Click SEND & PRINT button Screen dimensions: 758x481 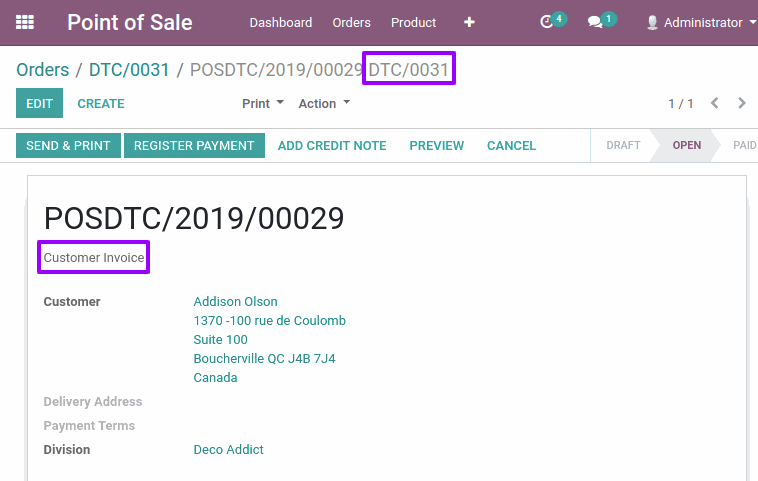tap(68, 146)
